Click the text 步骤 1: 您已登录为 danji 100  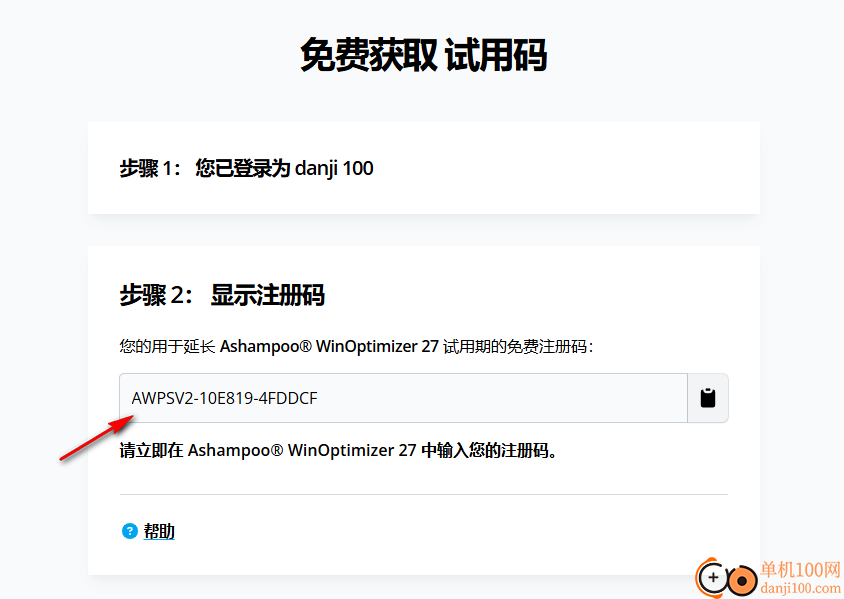247,168
